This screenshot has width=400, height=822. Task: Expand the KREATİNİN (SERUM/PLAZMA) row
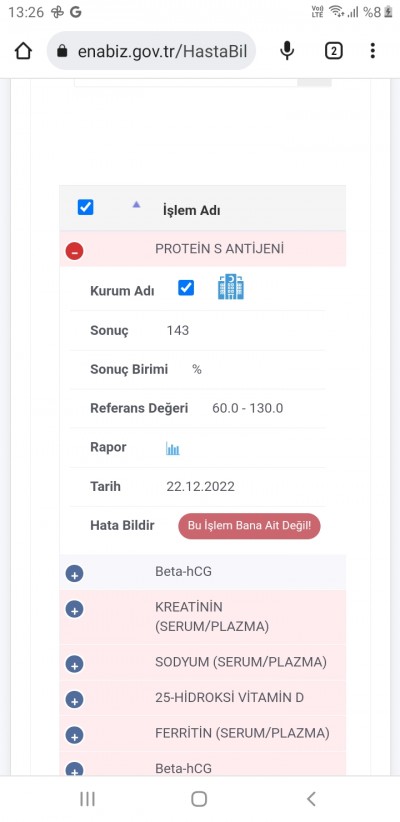click(x=74, y=609)
